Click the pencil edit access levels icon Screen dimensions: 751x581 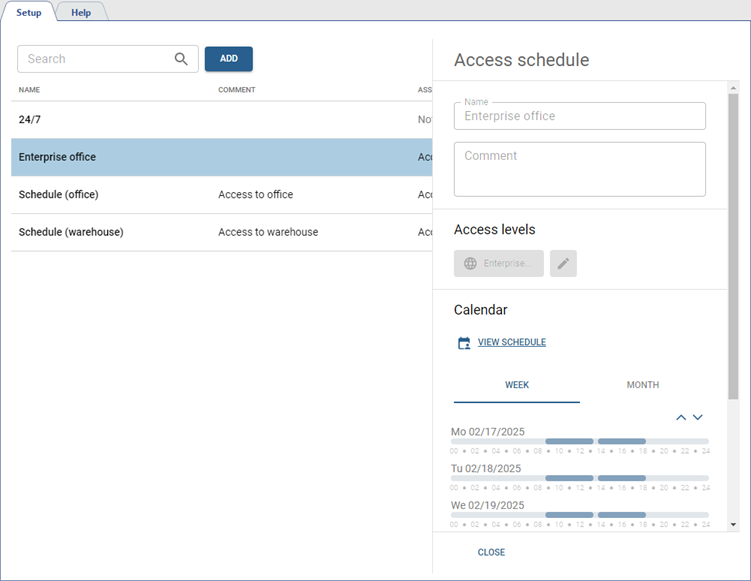tap(563, 263)
